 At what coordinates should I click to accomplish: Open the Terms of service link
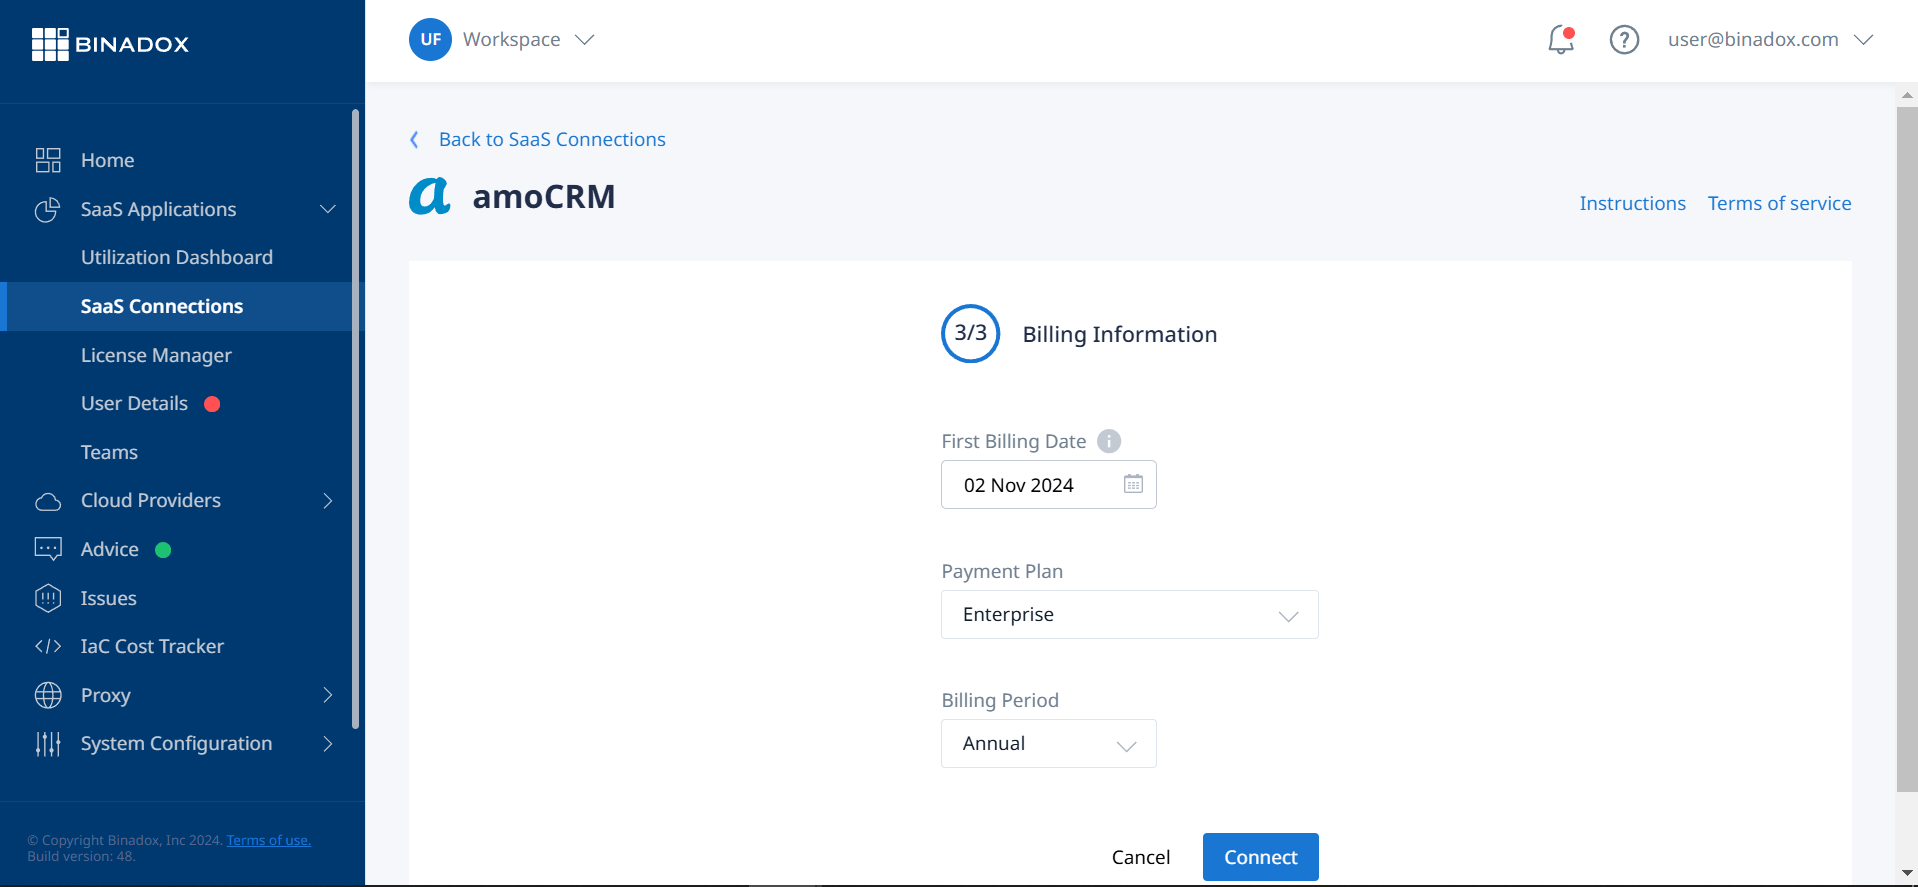click(x=1779, y=204)
